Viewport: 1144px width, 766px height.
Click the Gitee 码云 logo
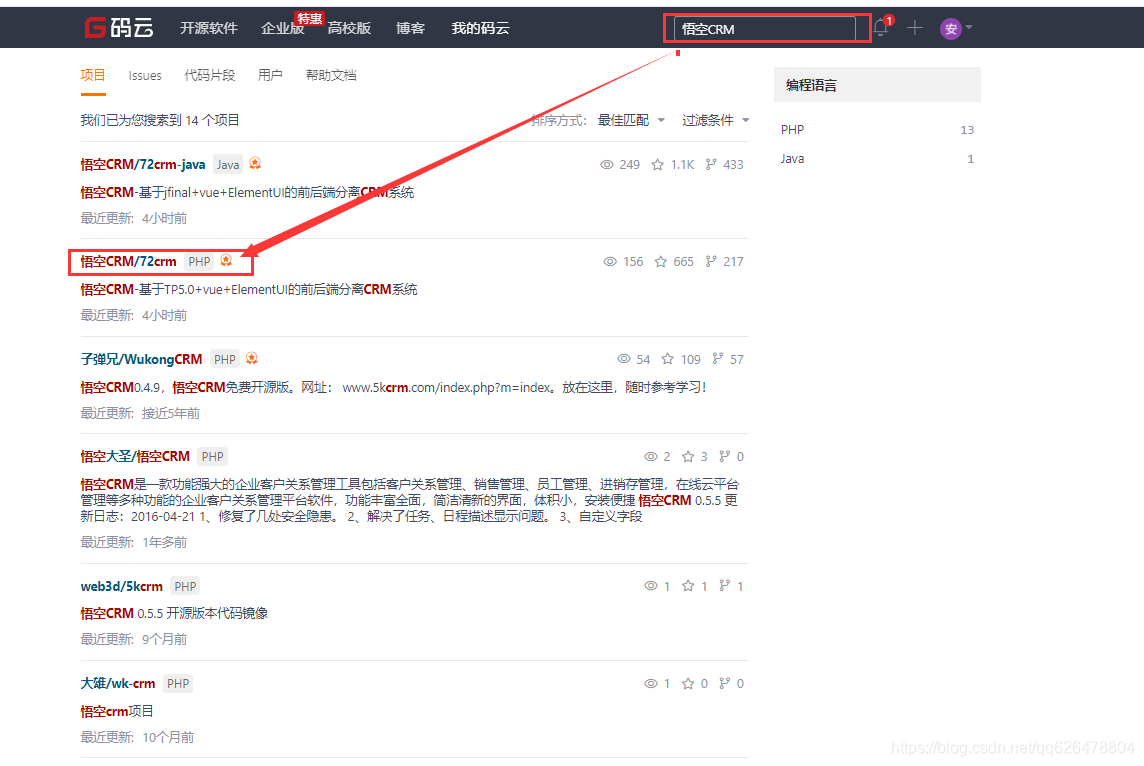119,28
